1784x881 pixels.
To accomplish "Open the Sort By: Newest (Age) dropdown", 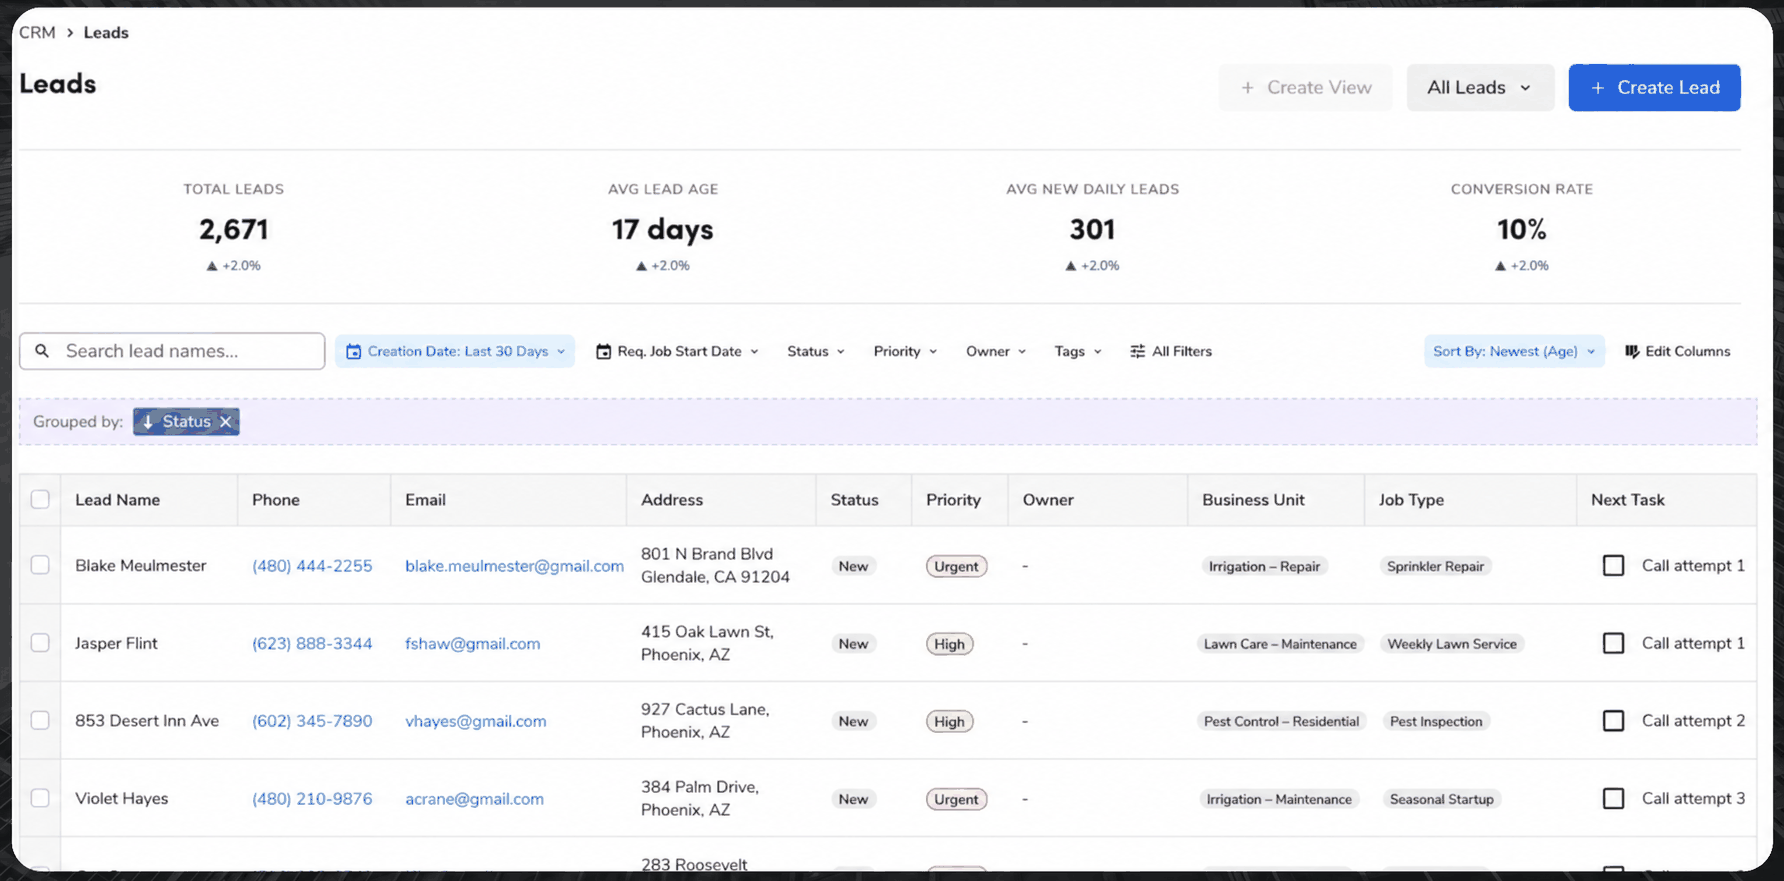I will pyautogui.click(x=1514, y=351).
